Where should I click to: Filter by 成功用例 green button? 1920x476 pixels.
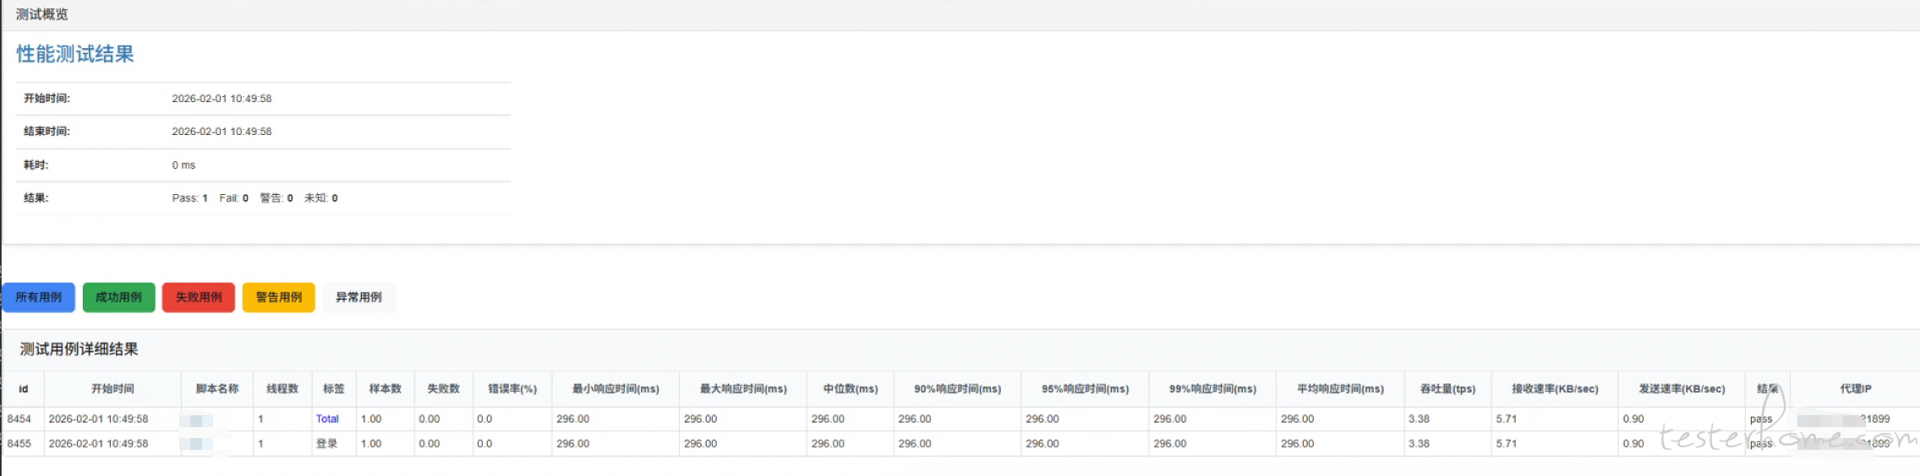coord(118,297)
